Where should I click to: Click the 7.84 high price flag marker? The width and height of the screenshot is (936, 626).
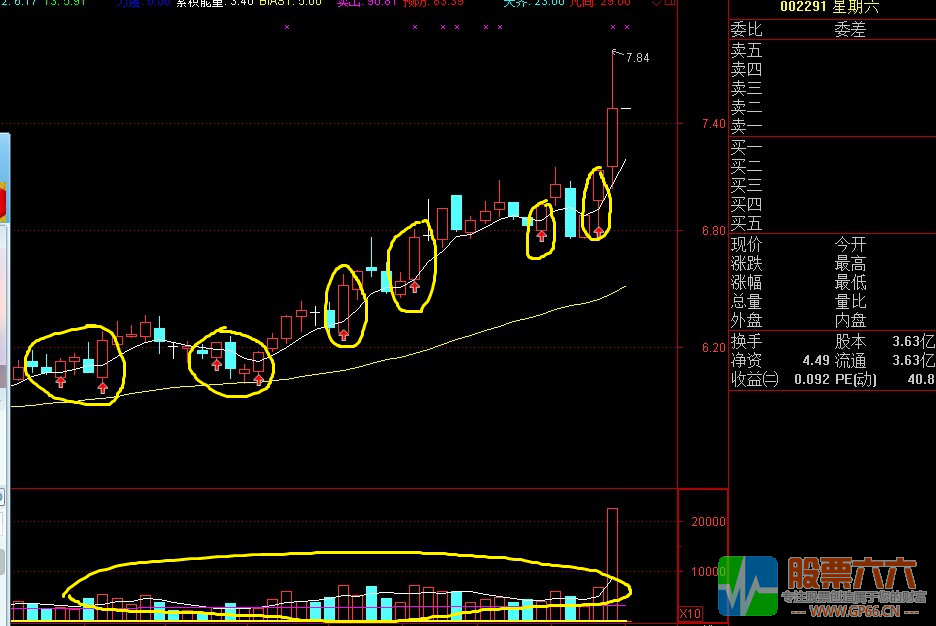pyautogui.click(x=636, y=58)
